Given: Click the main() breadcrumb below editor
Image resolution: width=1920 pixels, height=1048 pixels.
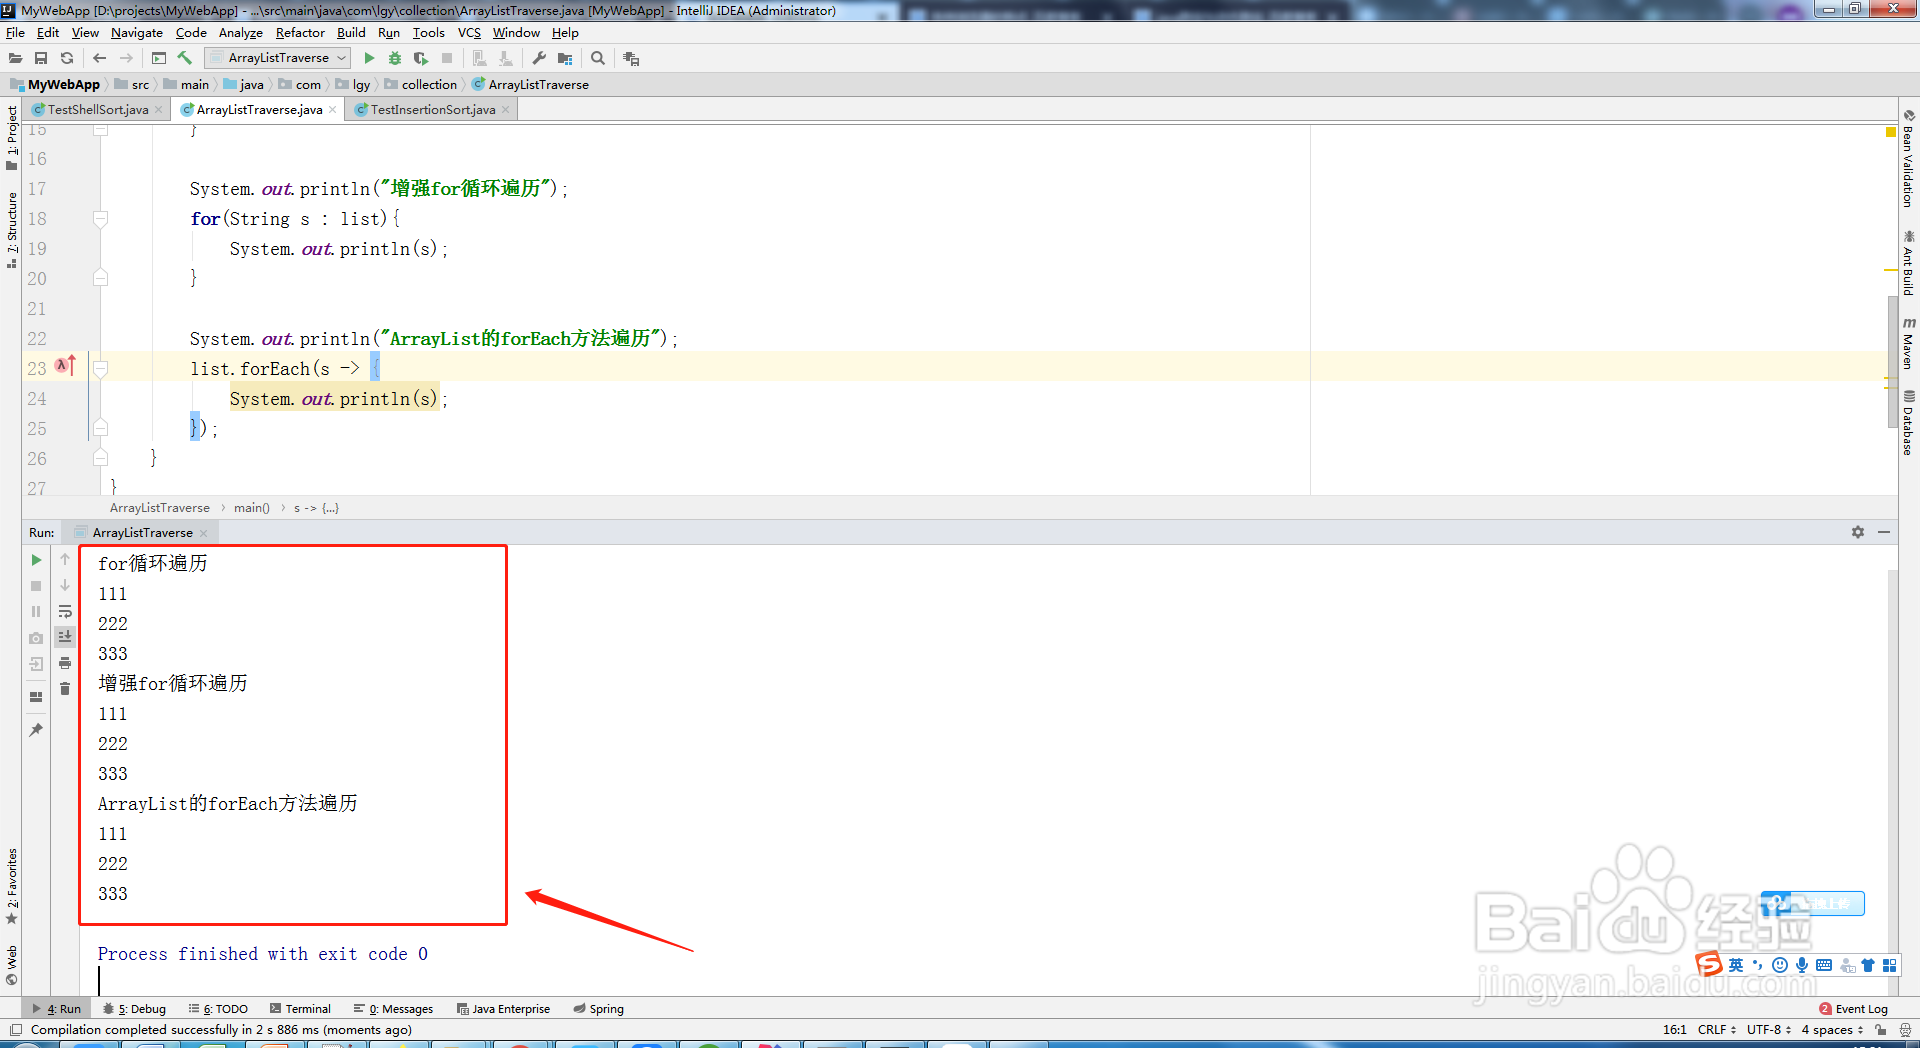Looking at the screenshot, I should [252, 508].
